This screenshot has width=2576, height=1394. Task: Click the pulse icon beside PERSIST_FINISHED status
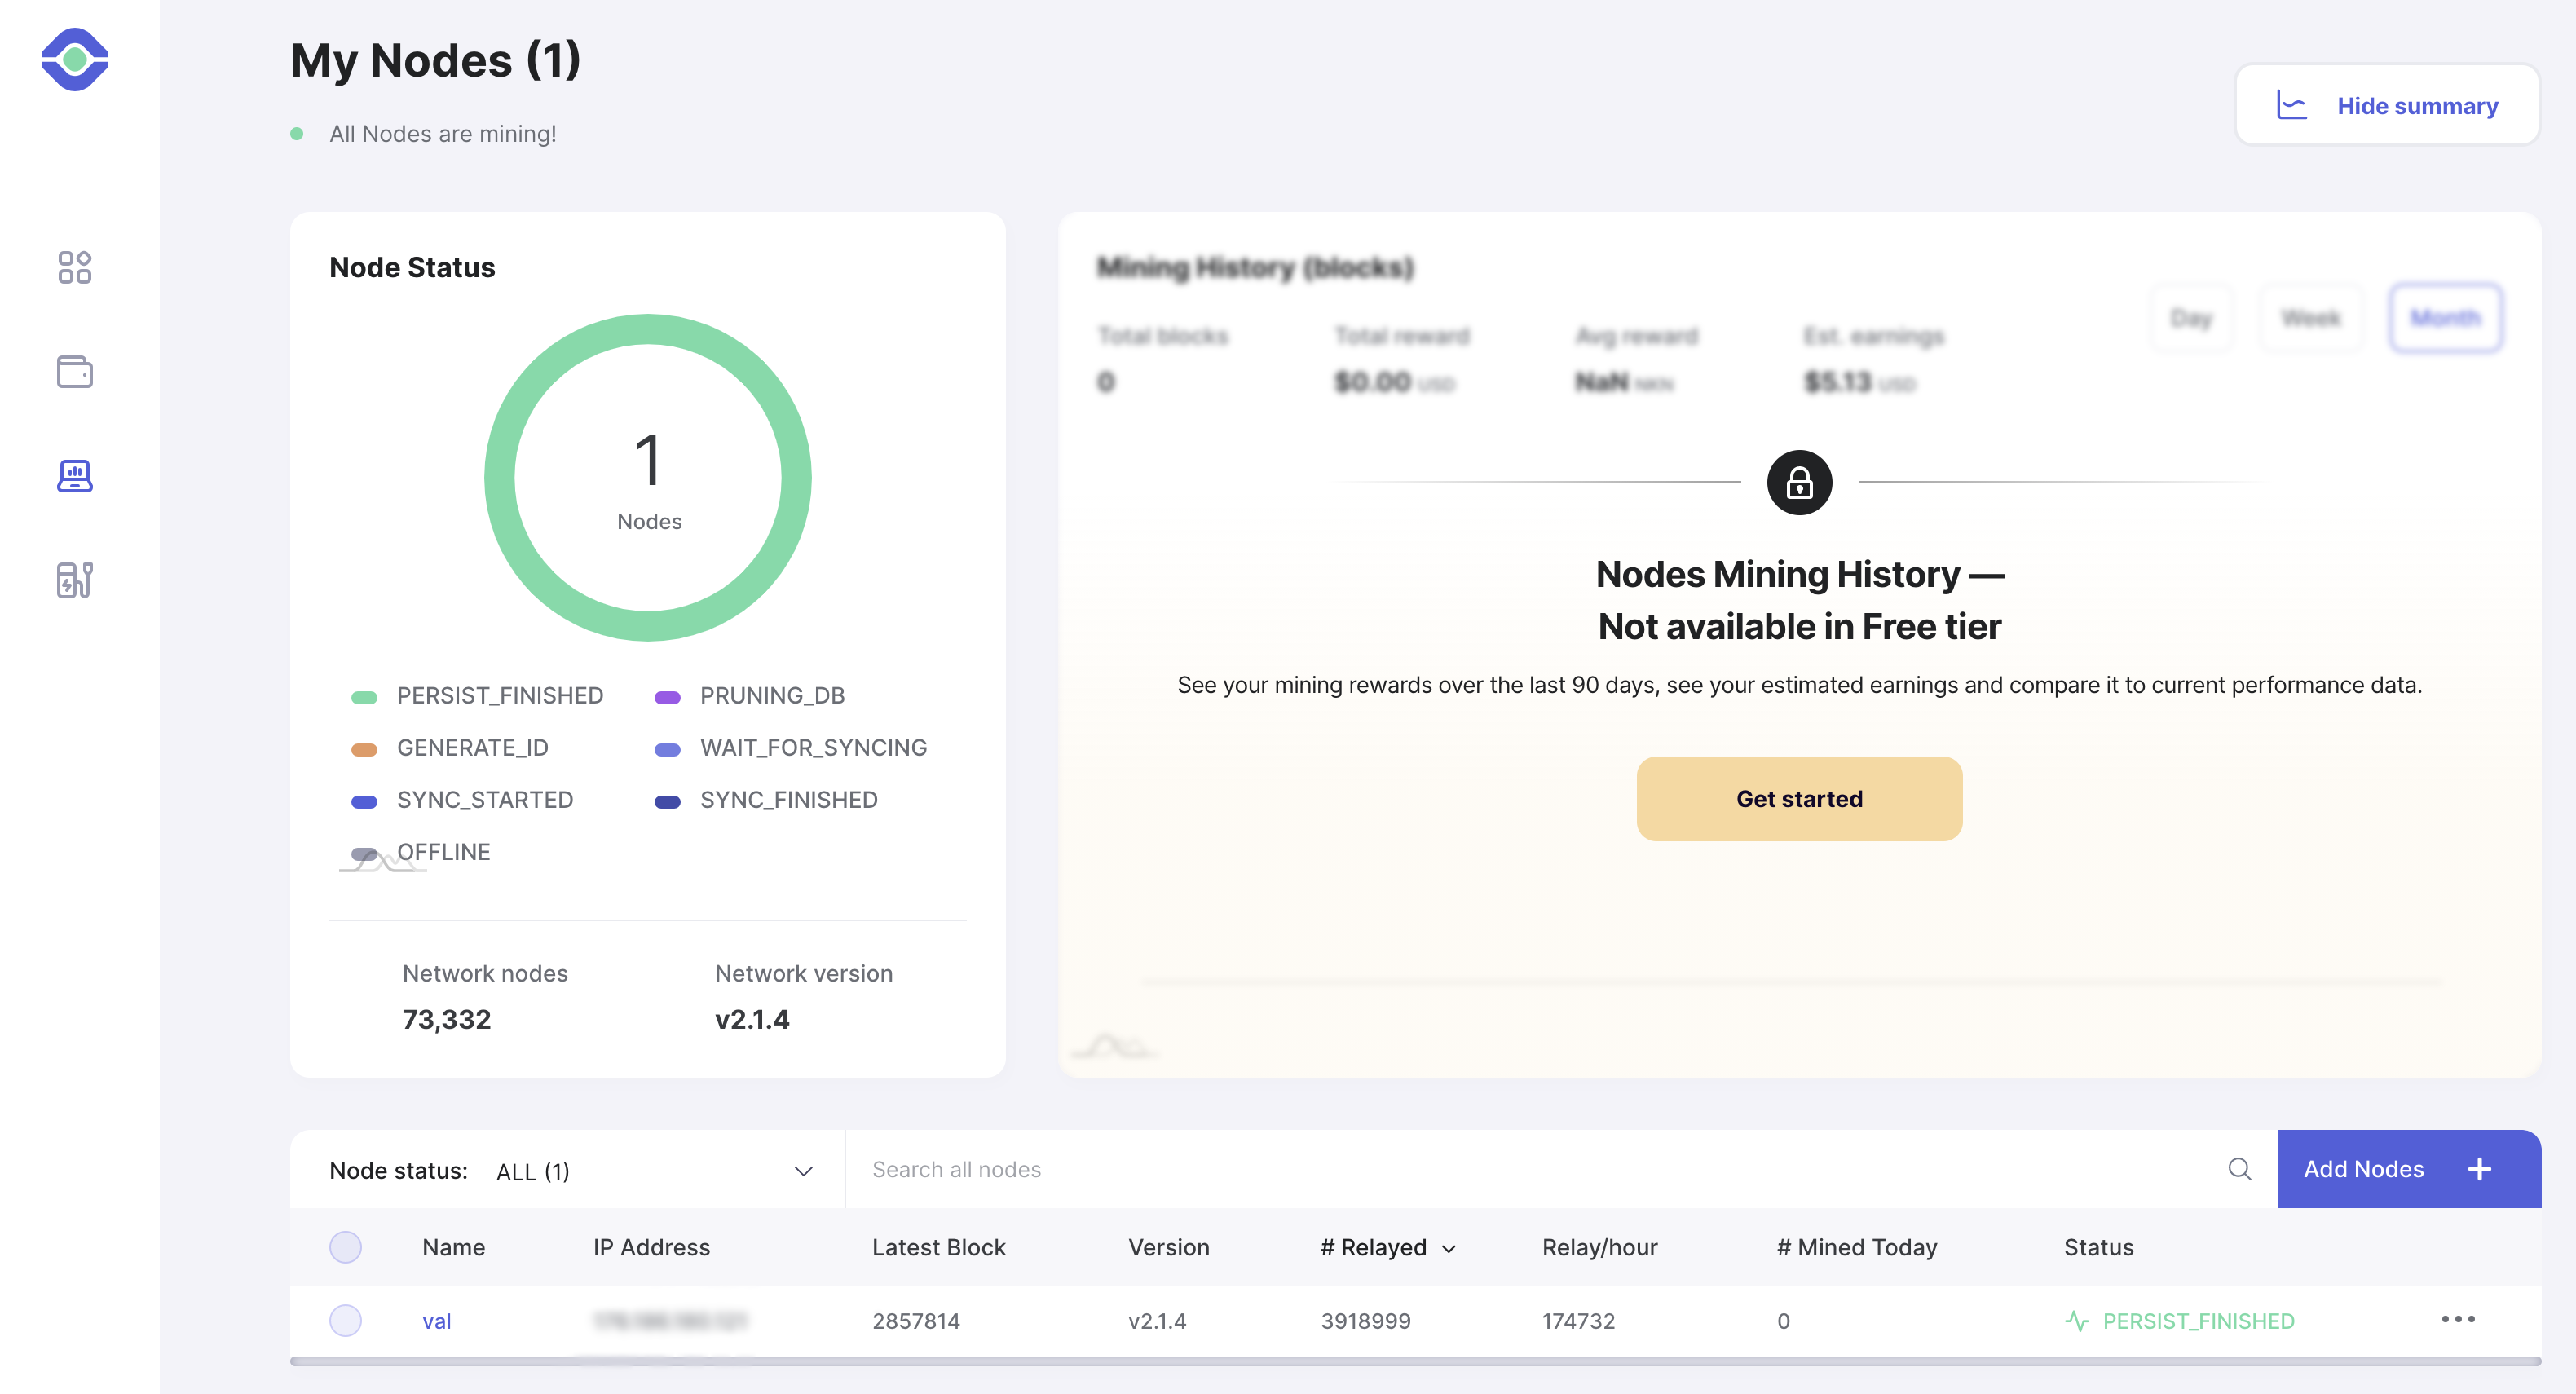(2077, 1321)
